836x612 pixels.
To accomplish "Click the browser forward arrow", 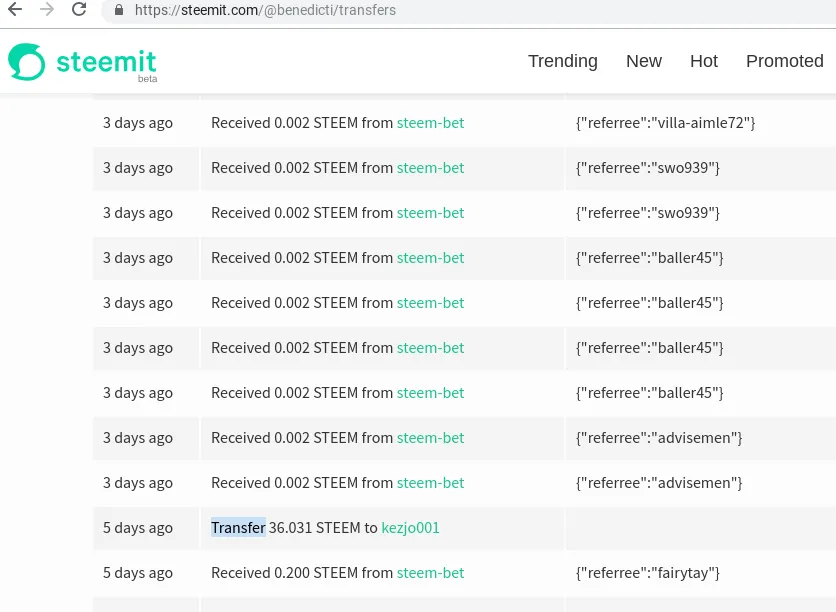I will 46,10.
